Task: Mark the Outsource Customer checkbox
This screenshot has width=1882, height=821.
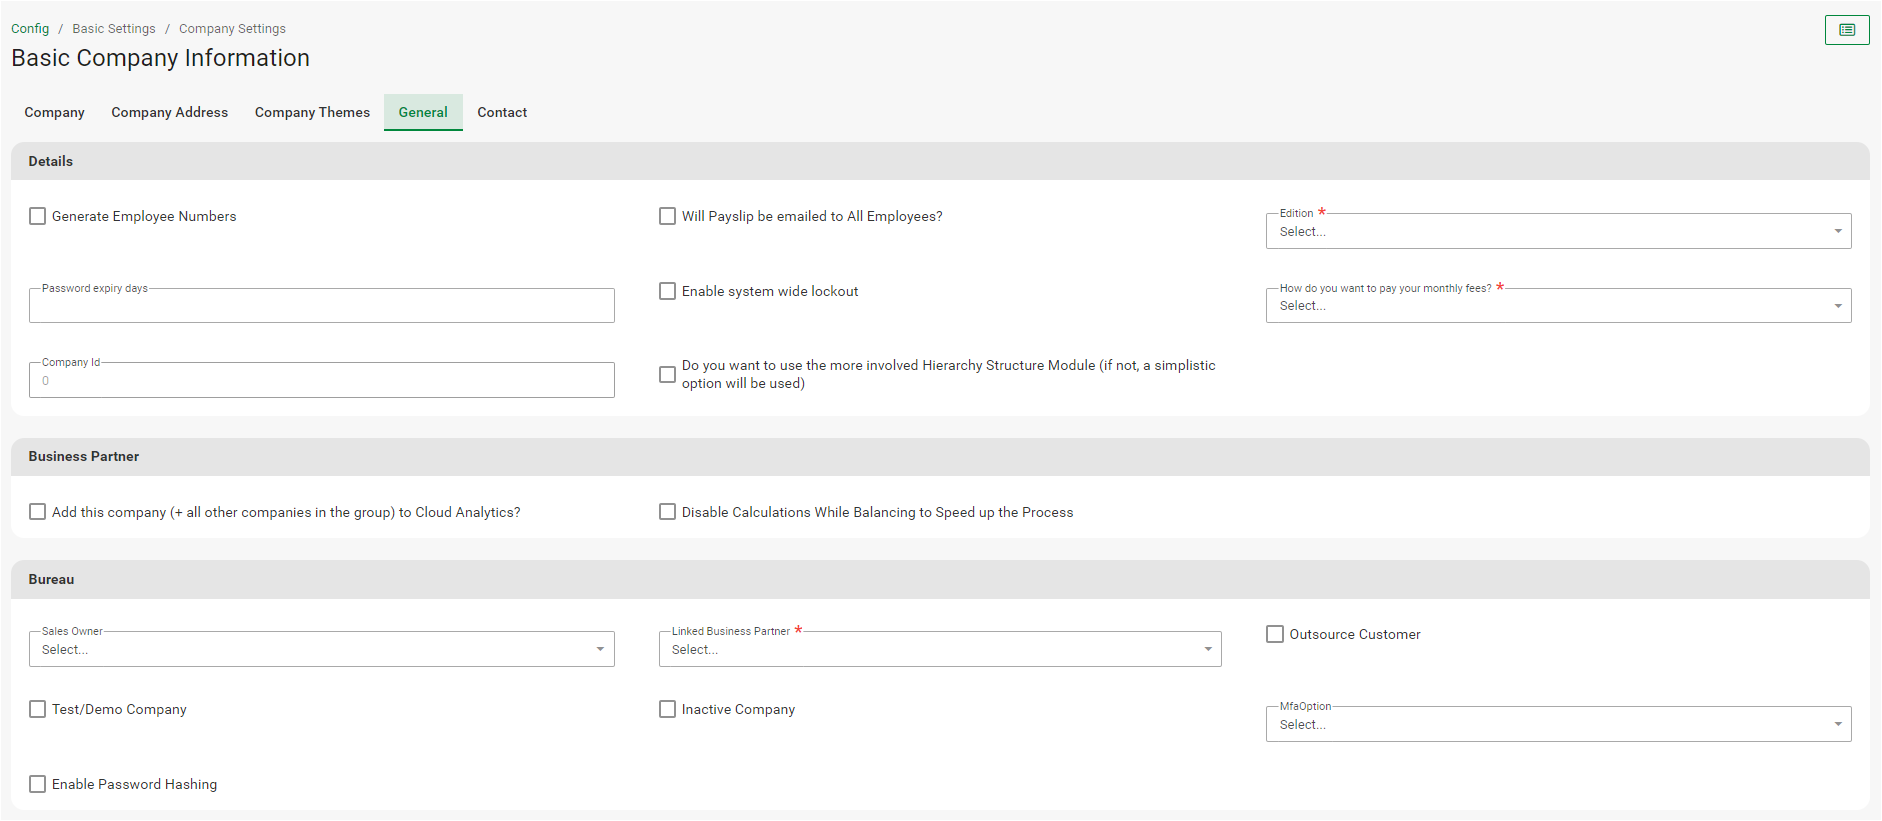Action: pos(1275,634)
